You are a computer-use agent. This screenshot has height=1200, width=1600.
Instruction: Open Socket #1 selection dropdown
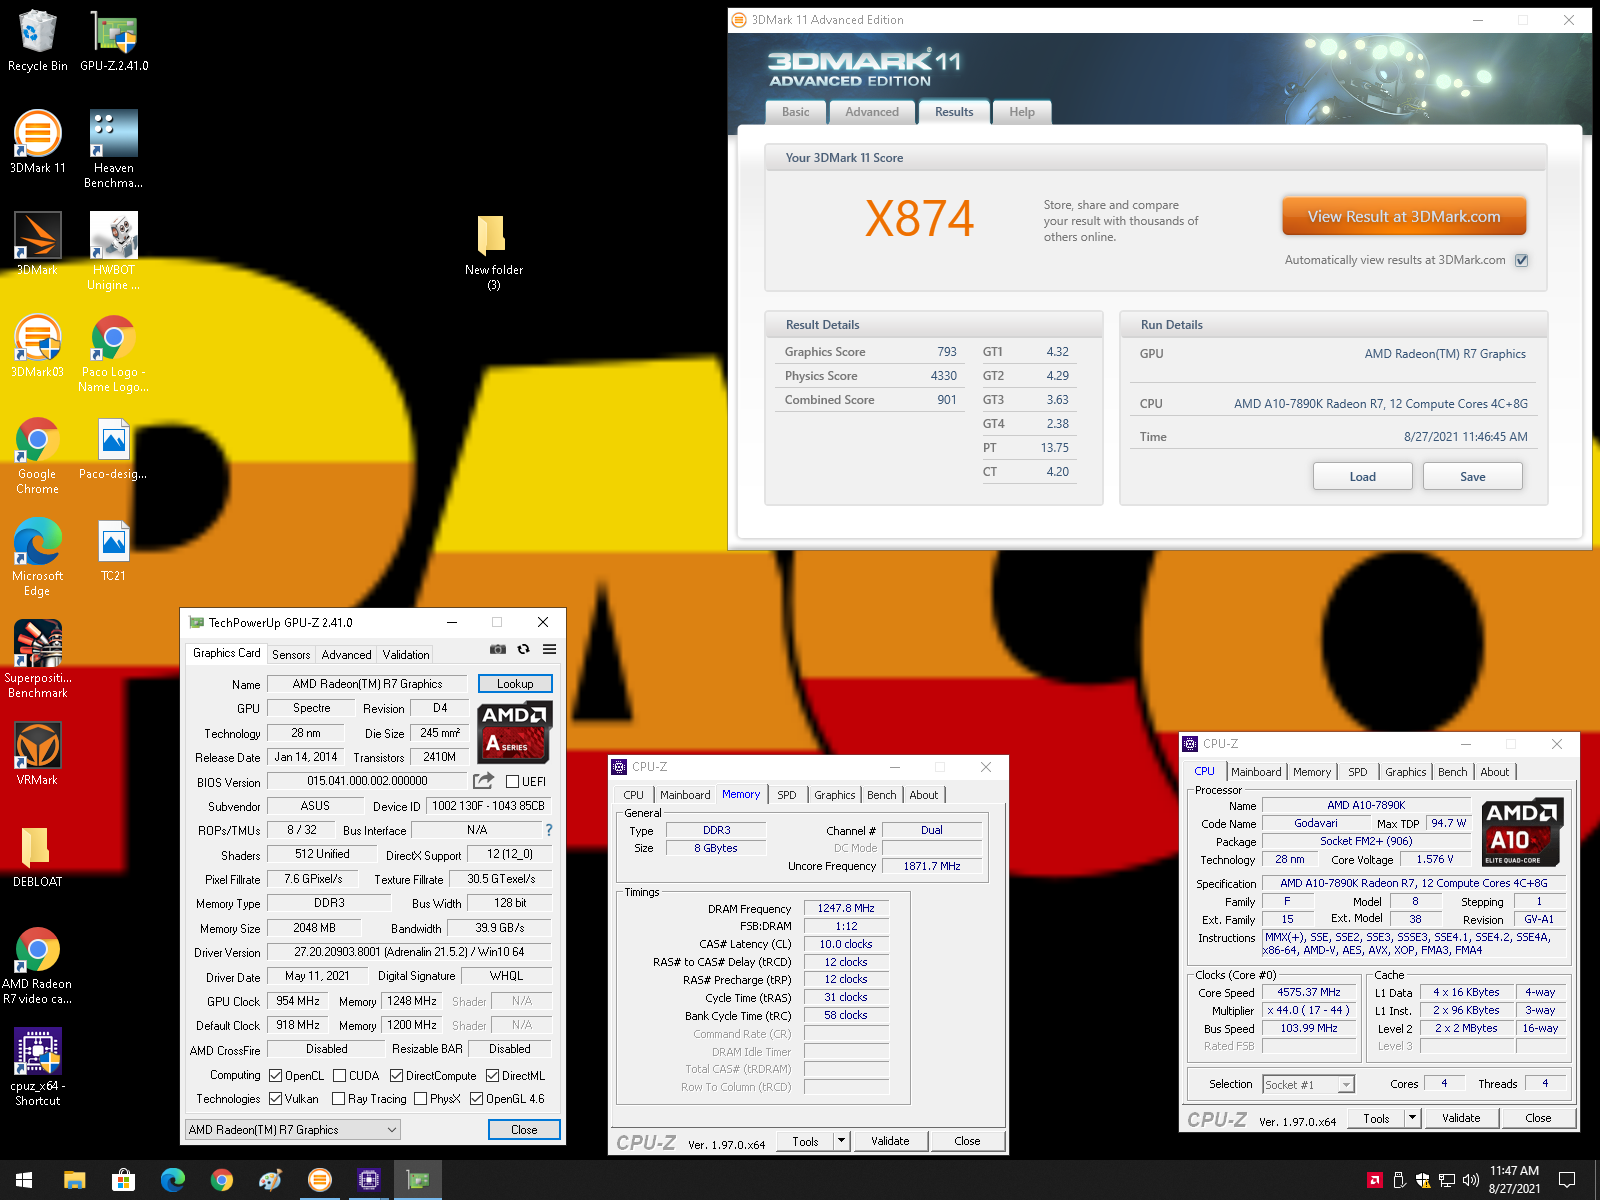pos(1308,1084)
